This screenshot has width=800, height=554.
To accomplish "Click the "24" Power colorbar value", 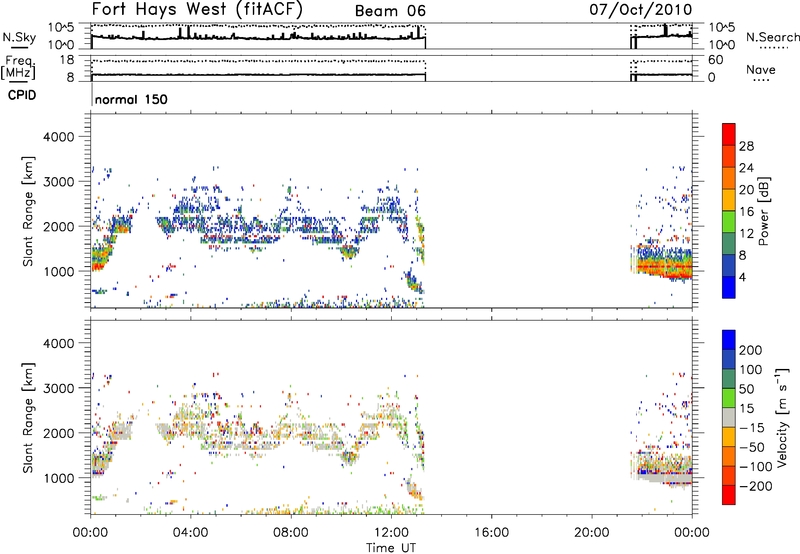I will point(746,168).
